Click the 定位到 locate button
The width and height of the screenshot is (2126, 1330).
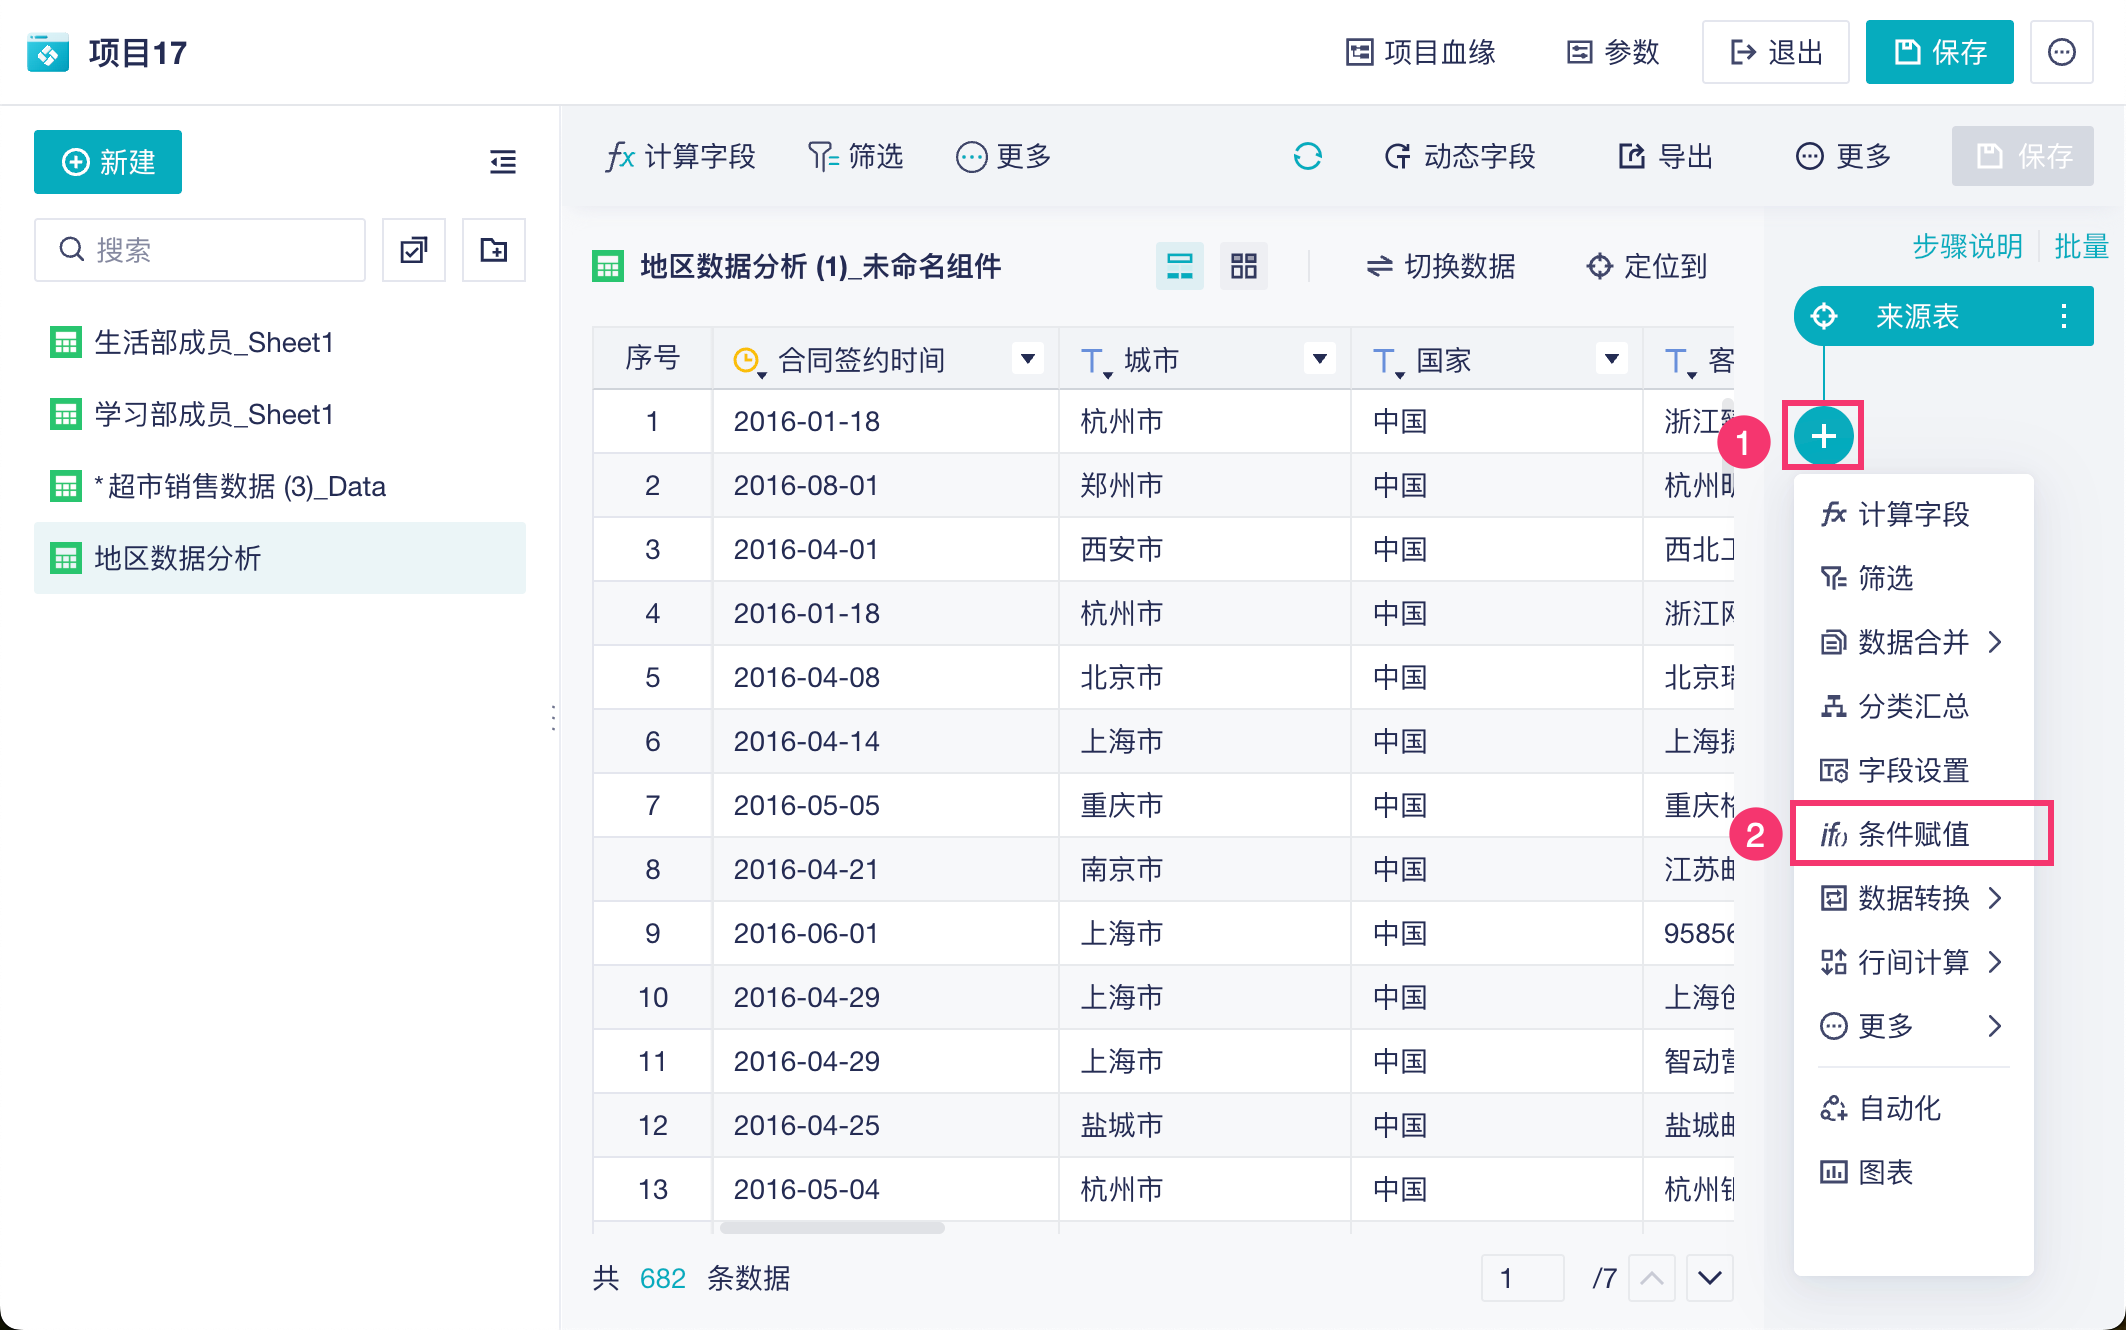tap(1646, 266)
